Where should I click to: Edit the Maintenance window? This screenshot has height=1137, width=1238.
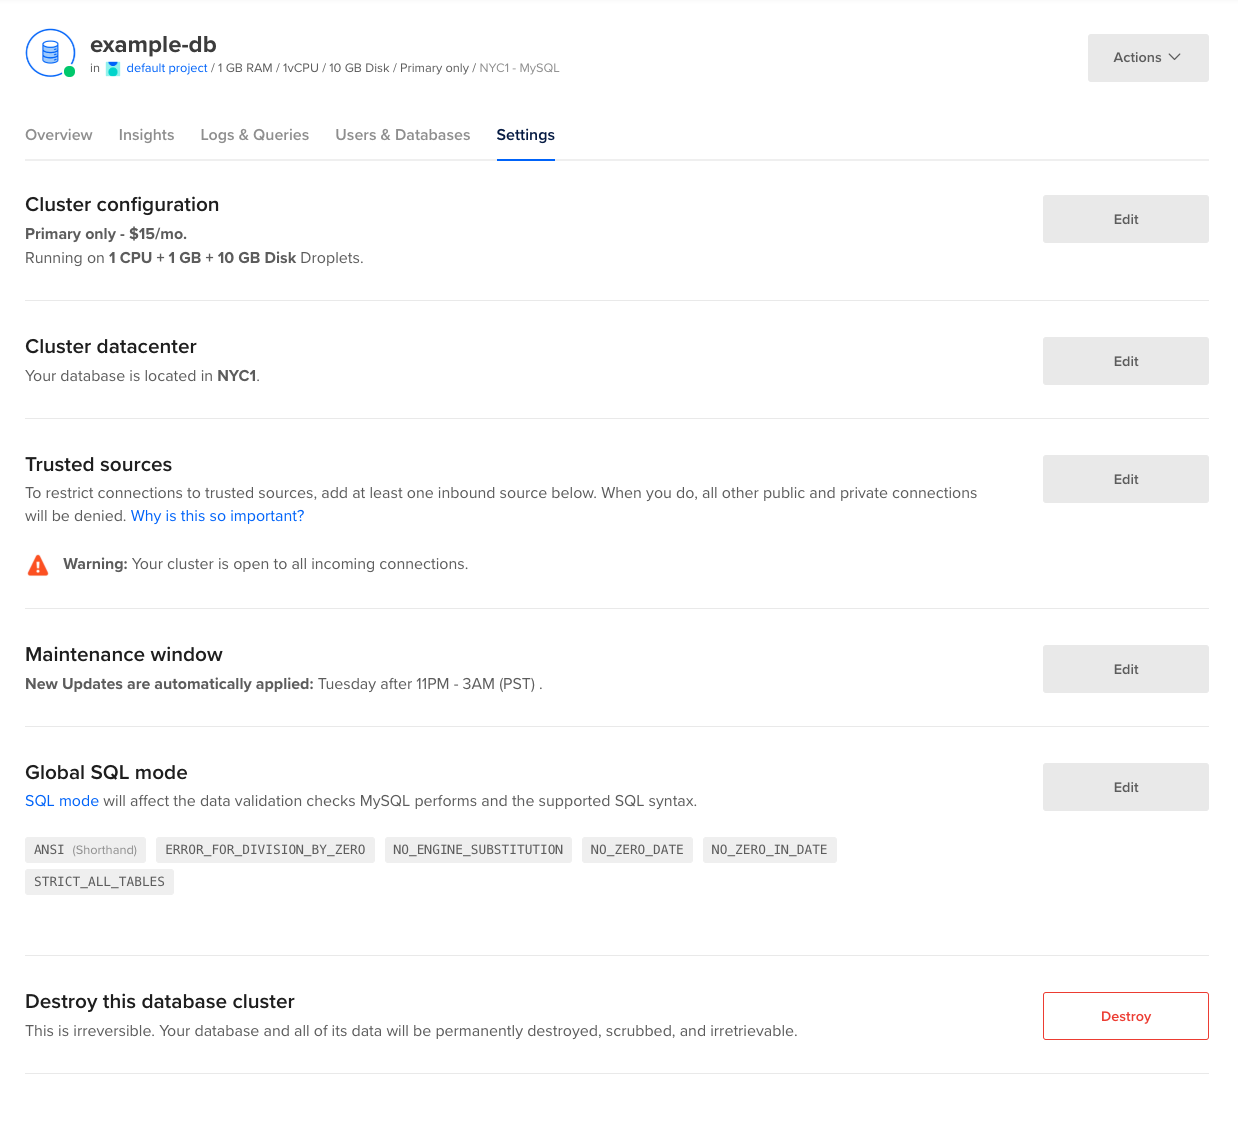coord(1125,669)
